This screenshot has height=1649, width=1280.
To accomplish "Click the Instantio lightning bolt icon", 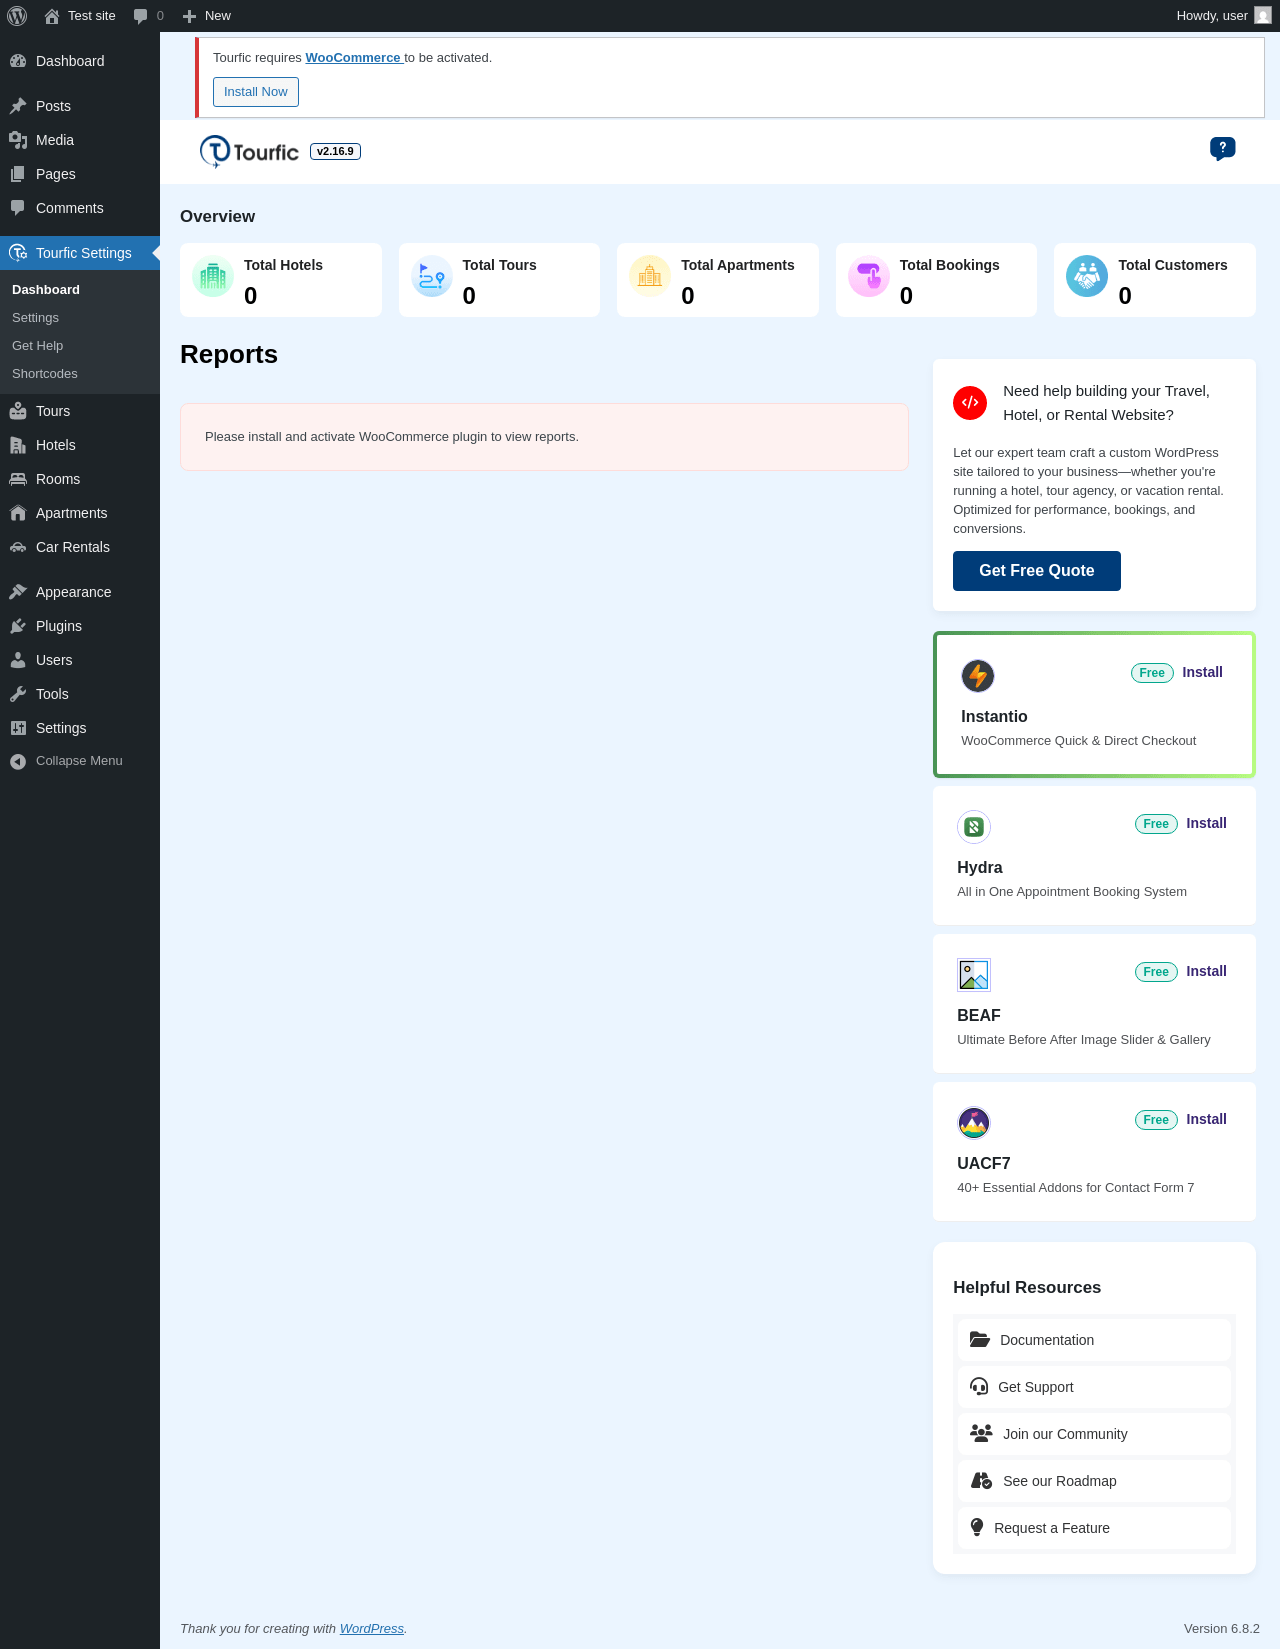I will tap(977, 676).
